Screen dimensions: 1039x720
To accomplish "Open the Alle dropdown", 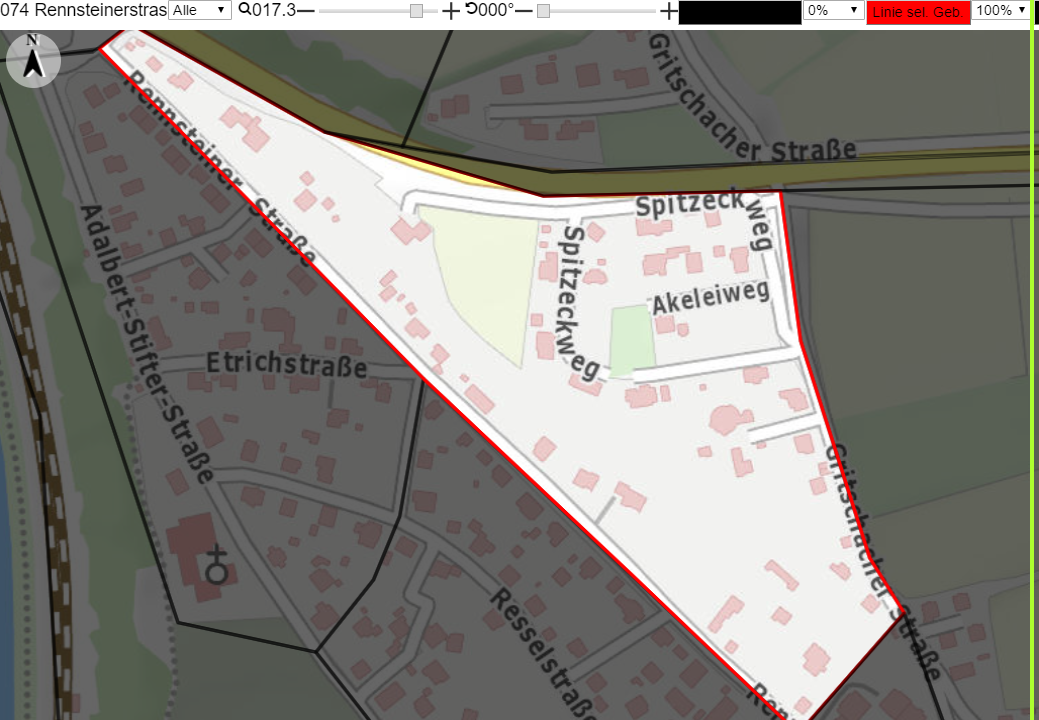I will (199, 10).
